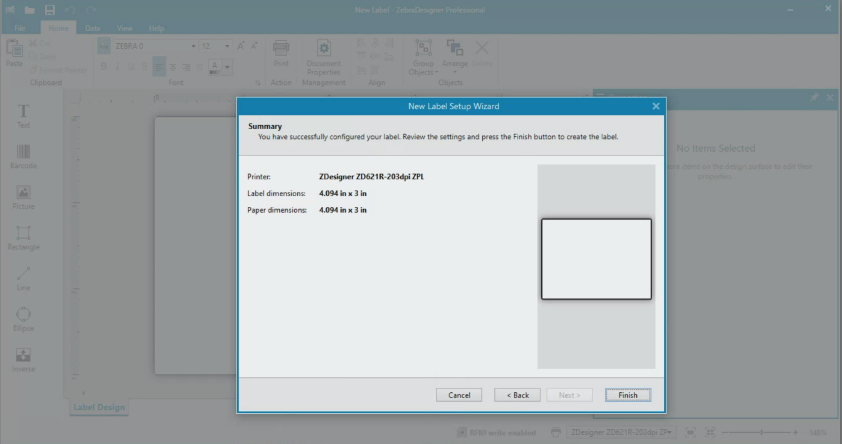This screenshot has width=842, height=444.
Task: Select the Picture tool
Action: tap(24, 195)
